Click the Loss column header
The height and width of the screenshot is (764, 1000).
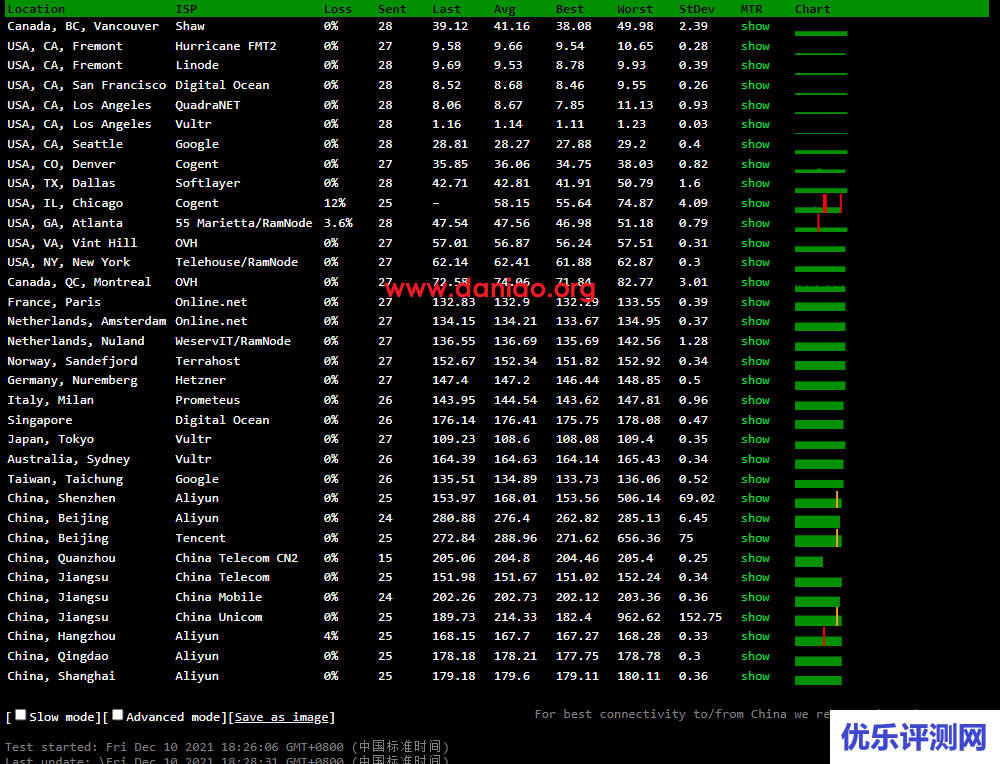point(338,9)
